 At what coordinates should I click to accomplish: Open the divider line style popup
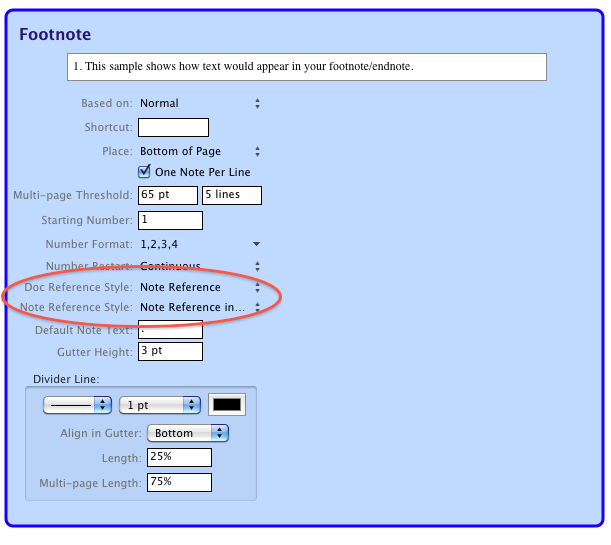pyautogui.click(x=77, y=405)
